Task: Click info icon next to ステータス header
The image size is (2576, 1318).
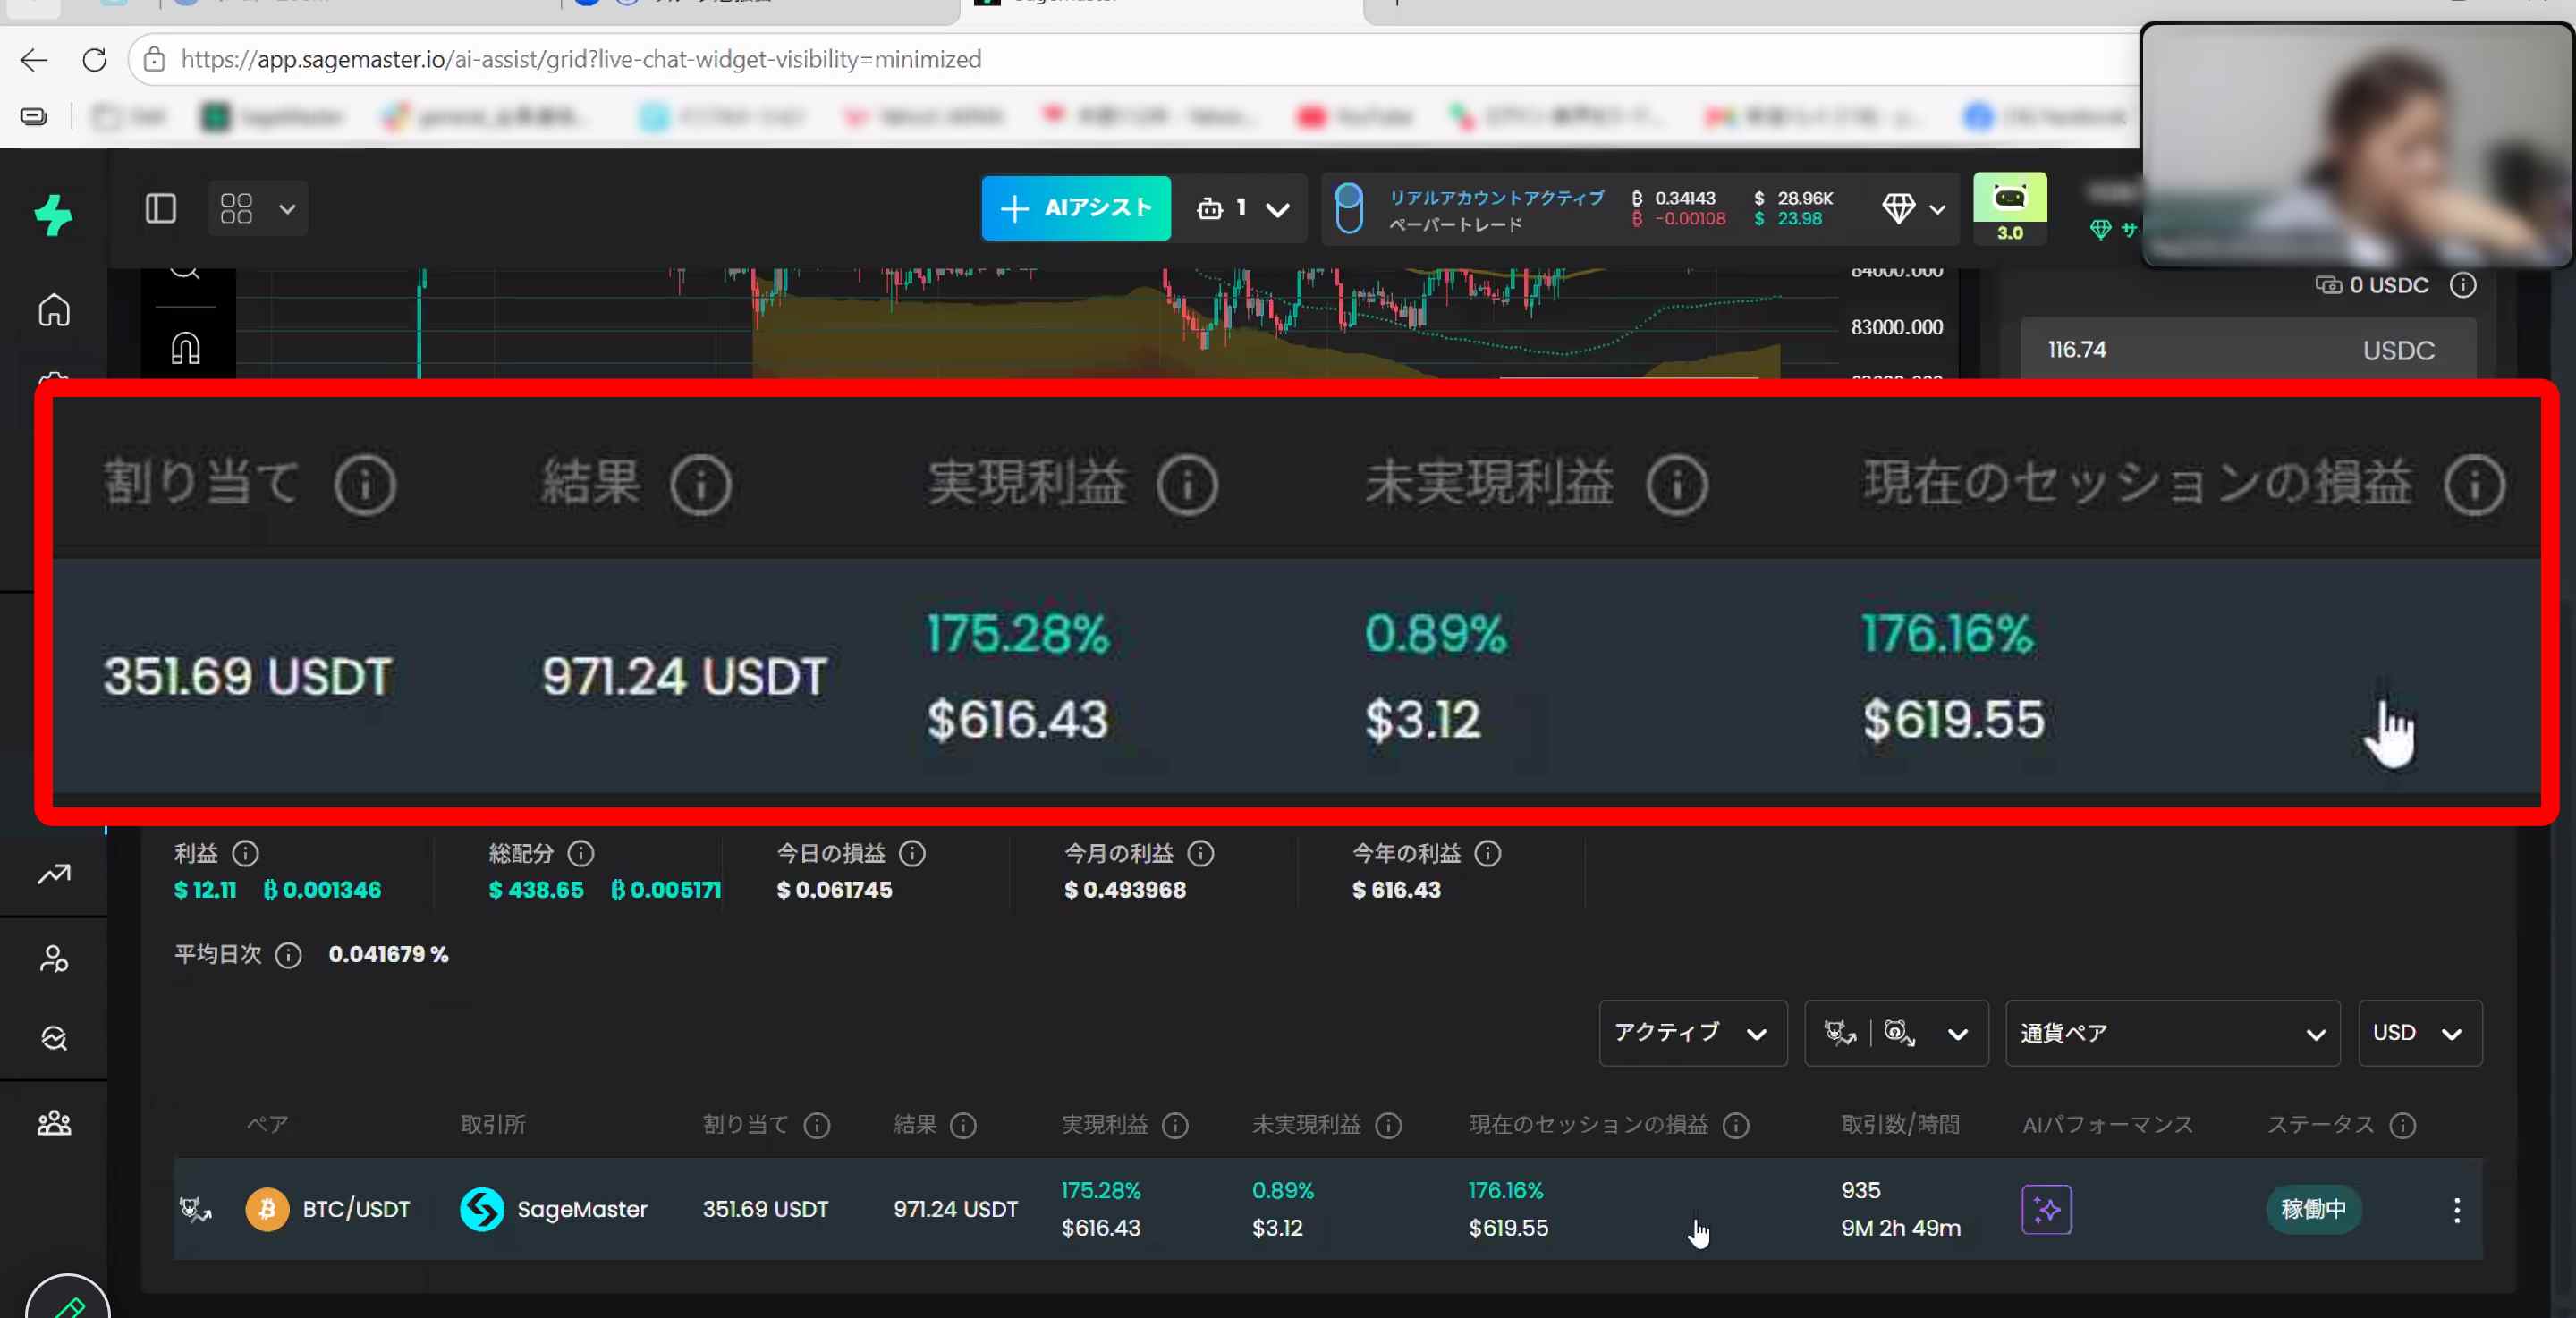Action: point(2403,1125)
